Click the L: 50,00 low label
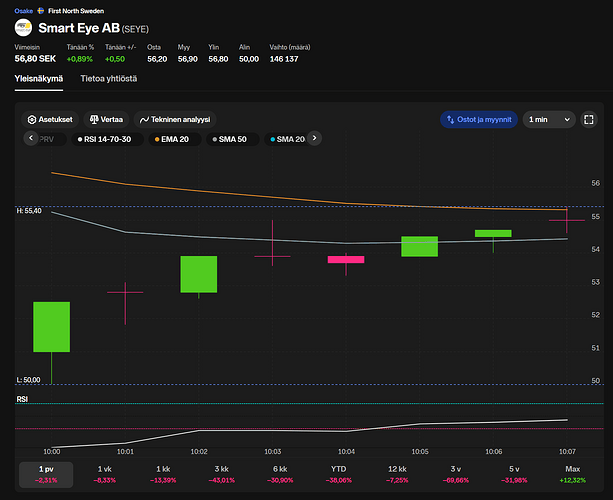Image resolution: width=613 pixels, height=500 pixels. pyautogui.click(x=28, y=380)
